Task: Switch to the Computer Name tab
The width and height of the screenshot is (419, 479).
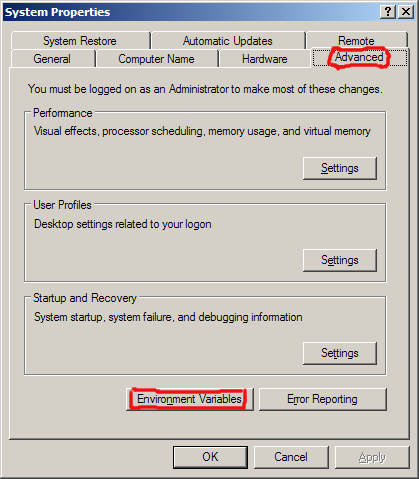Action: click(156, 59)
